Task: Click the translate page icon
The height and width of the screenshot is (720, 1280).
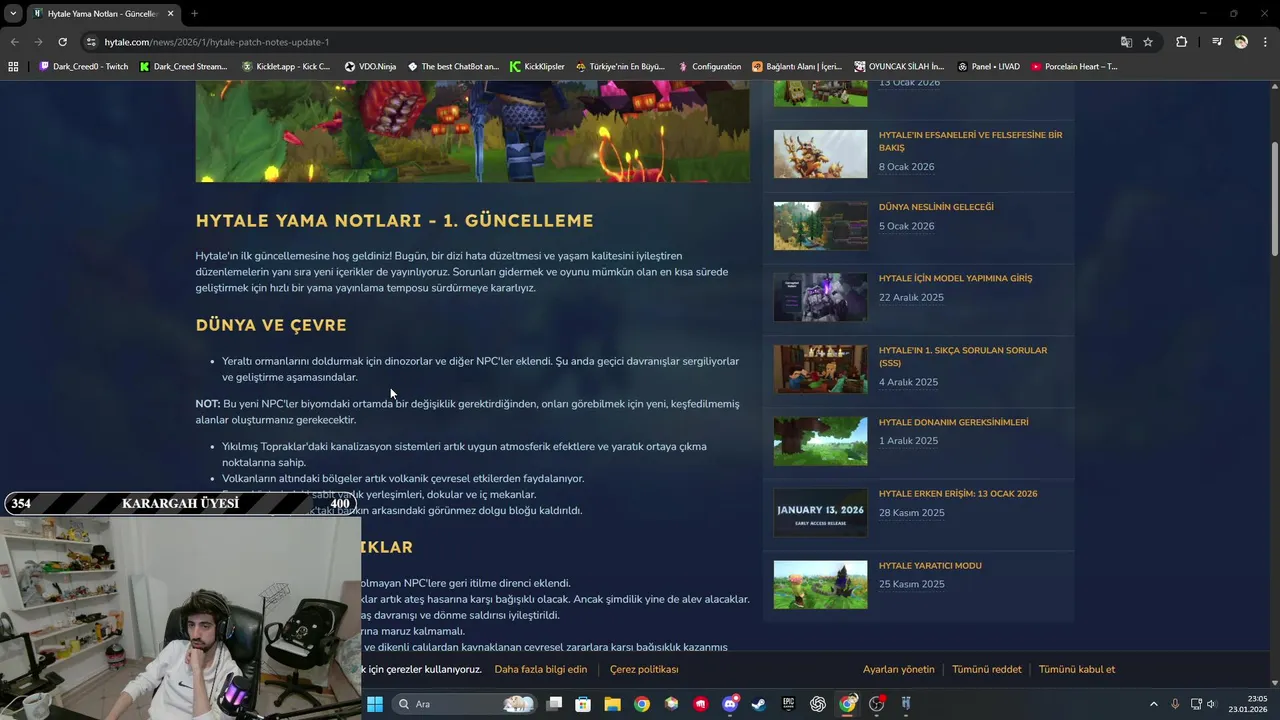Action: (1126, 42)
